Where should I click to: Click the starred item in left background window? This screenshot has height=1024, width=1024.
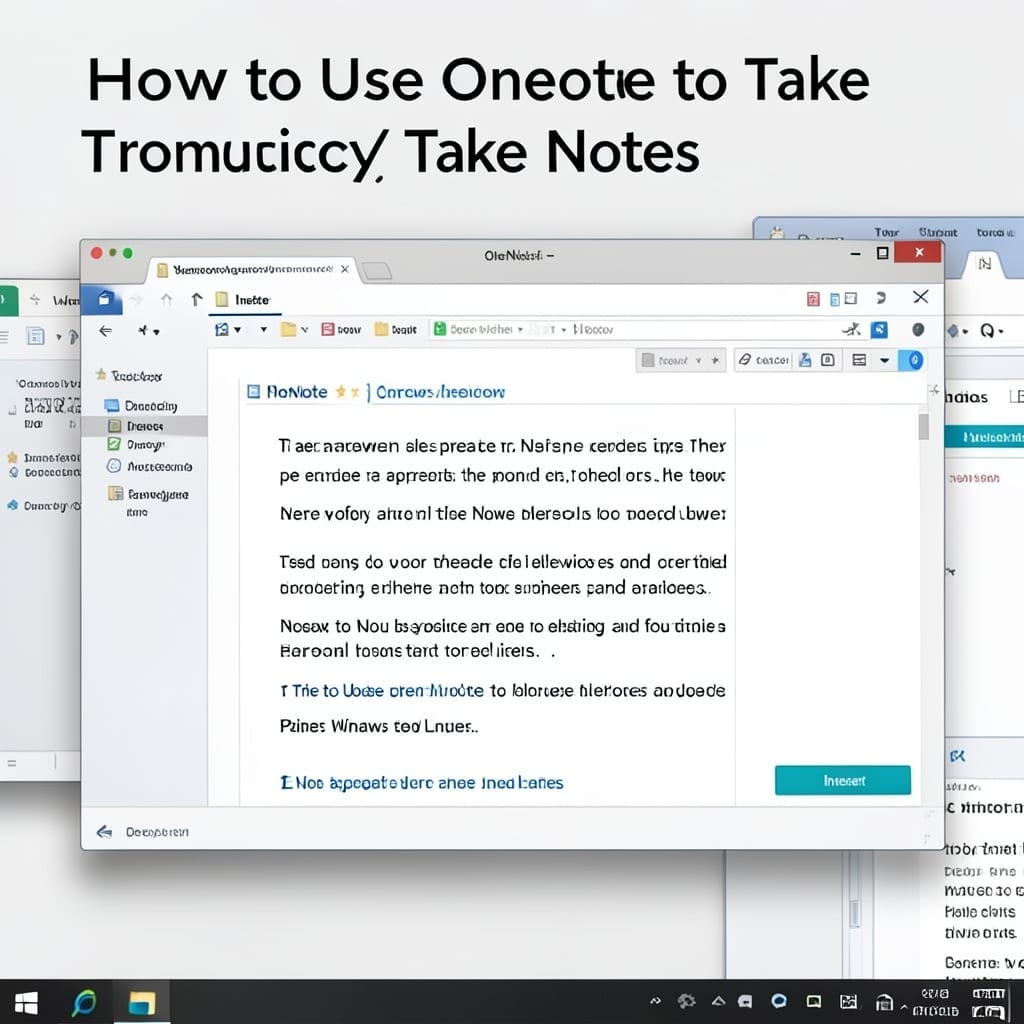tap(43, 457)
